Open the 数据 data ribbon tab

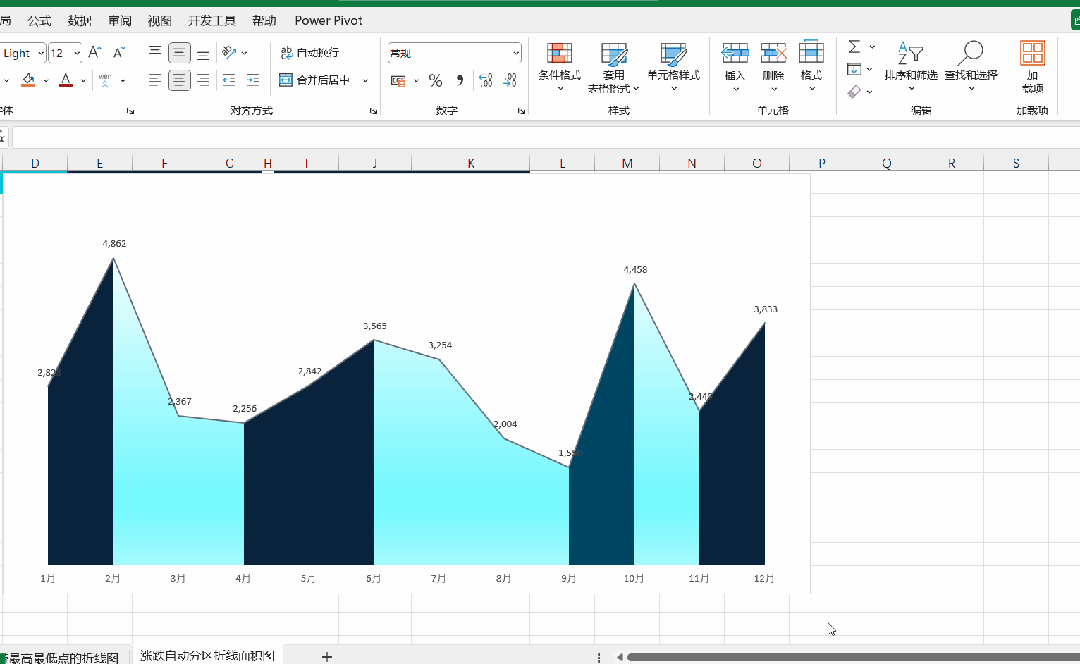point(79,21)
